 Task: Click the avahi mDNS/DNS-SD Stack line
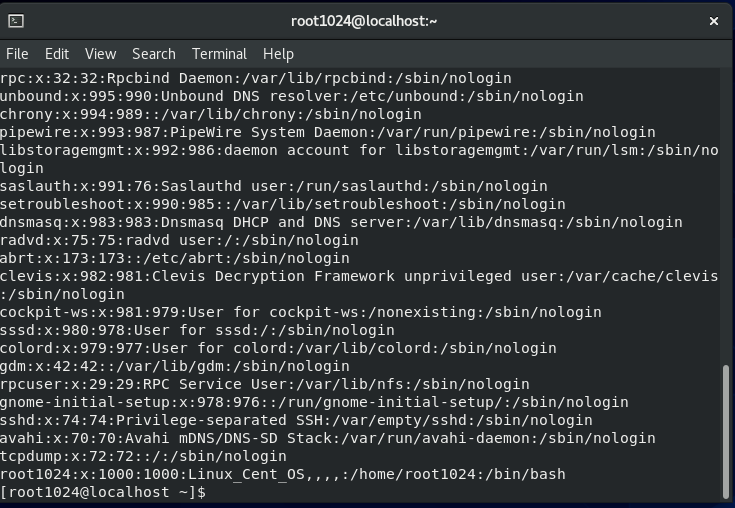[328, 438]
